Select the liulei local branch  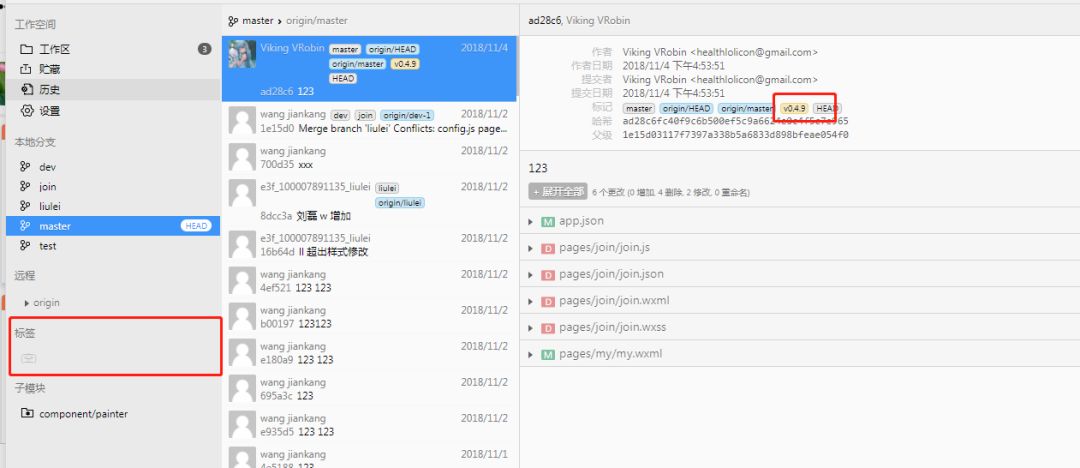coord(113,205)
